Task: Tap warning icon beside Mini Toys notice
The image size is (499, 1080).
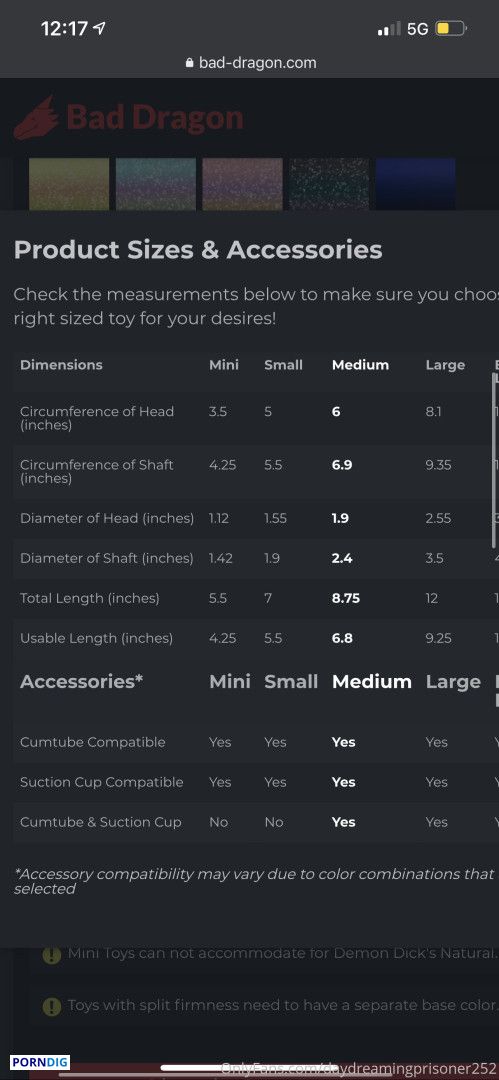Action: click(52, 955)
